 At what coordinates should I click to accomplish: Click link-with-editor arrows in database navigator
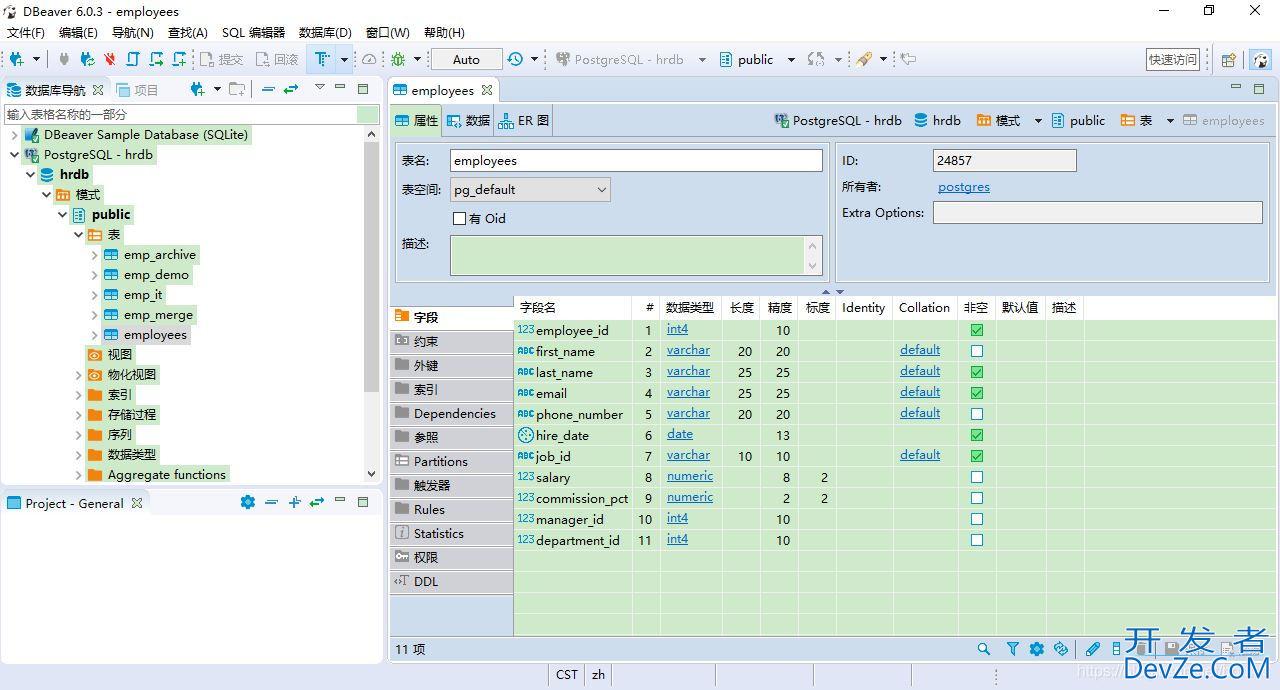tap(291, 89)
